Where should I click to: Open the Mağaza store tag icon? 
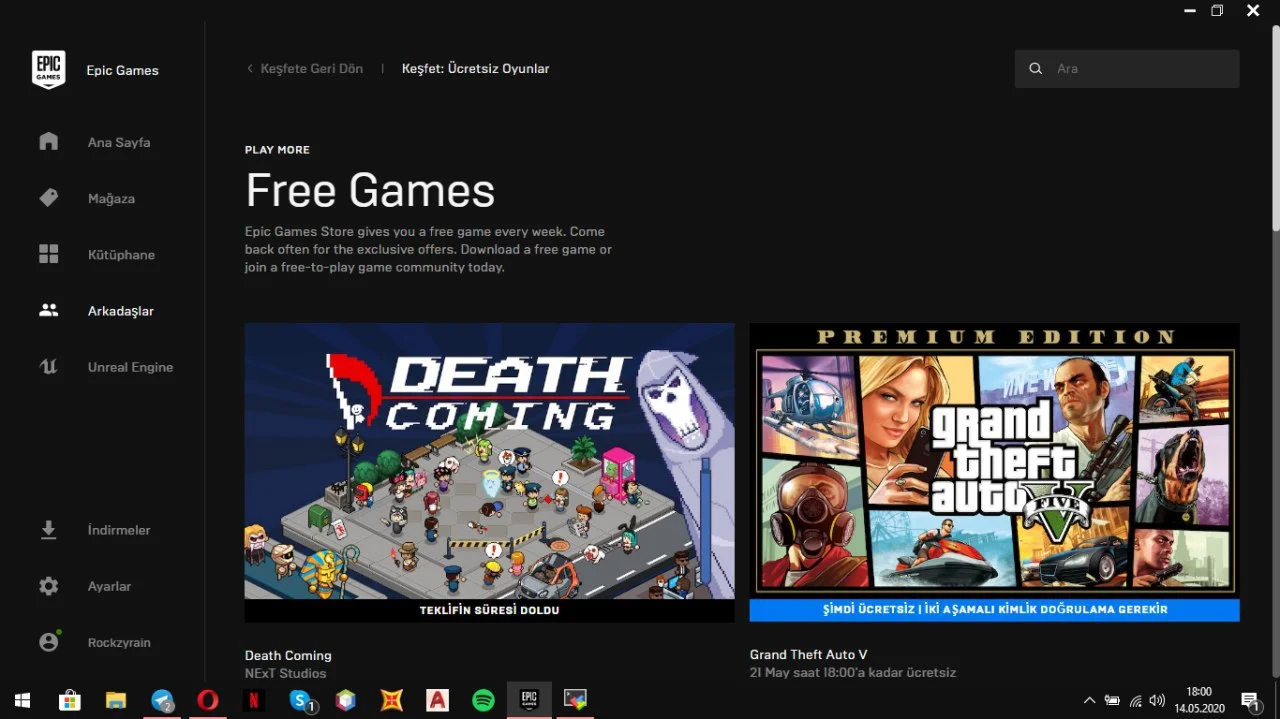tap(49, 198)
